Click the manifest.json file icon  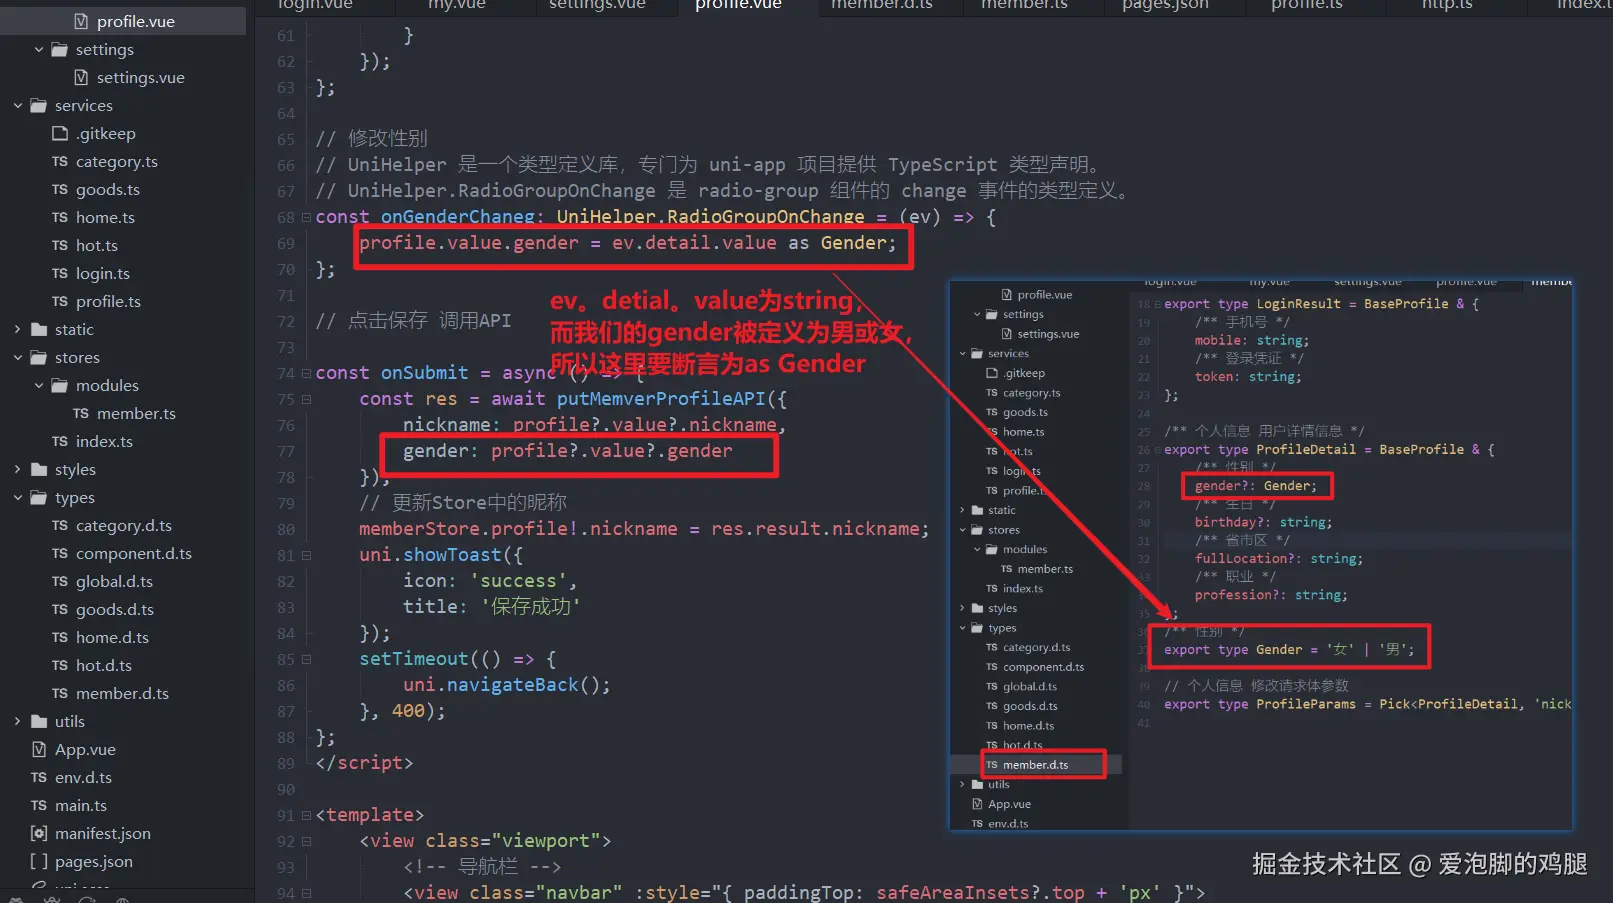pos(39,833)
